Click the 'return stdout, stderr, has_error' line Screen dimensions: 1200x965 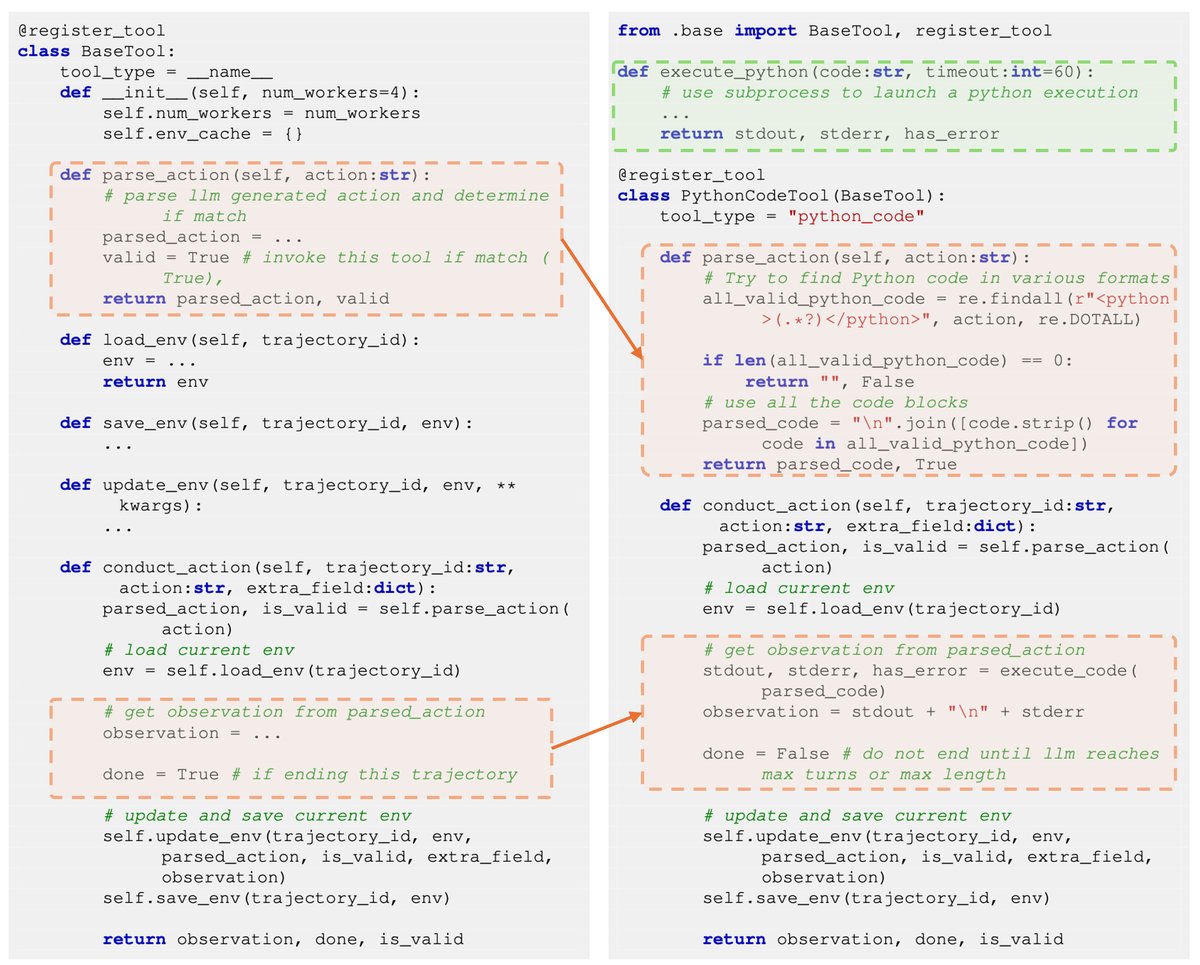coord(830,134)
